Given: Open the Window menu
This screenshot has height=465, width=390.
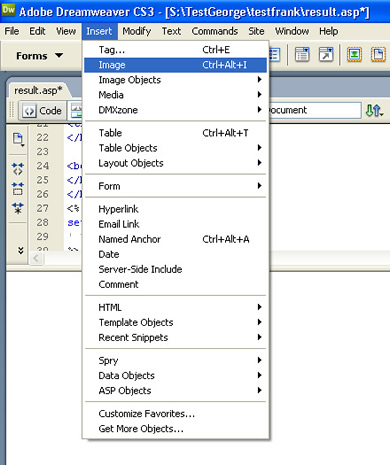Looking at the screenshot, I should (x=292, y=31).
